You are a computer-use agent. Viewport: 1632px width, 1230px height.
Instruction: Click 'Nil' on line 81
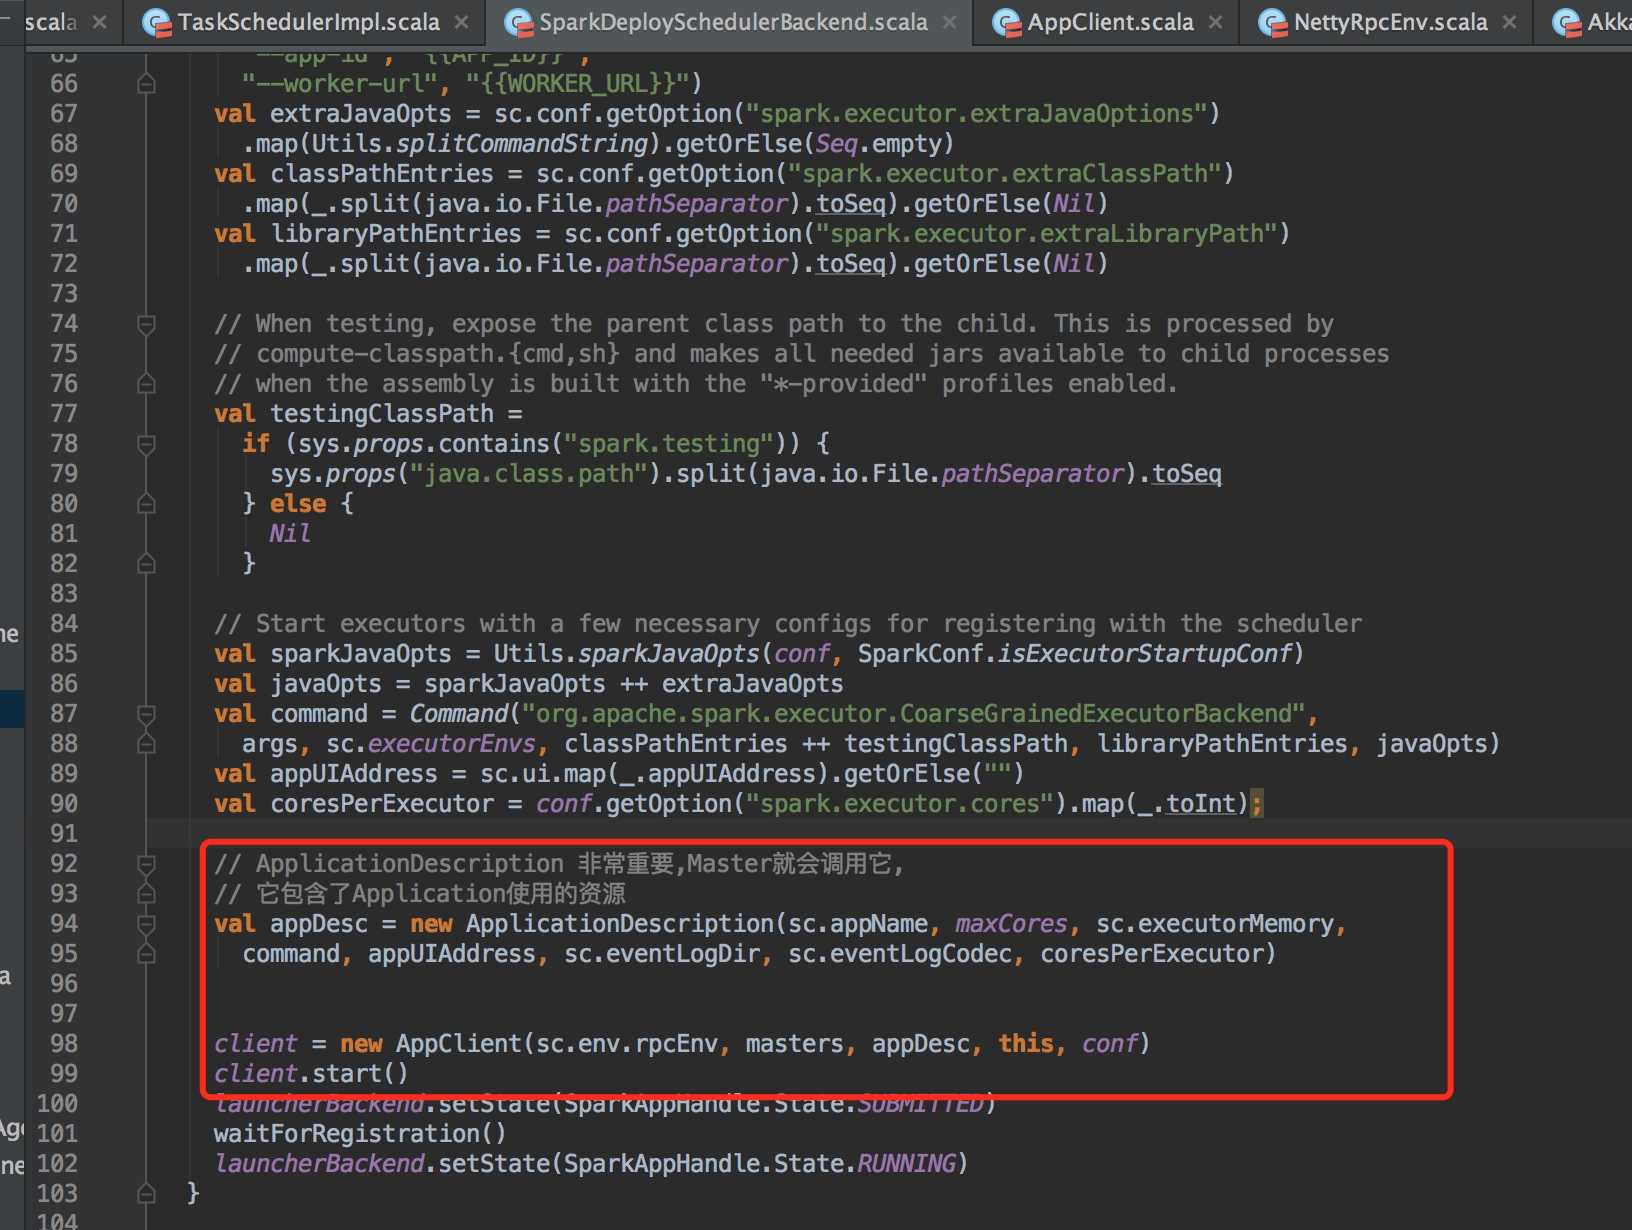pos(290,534)
